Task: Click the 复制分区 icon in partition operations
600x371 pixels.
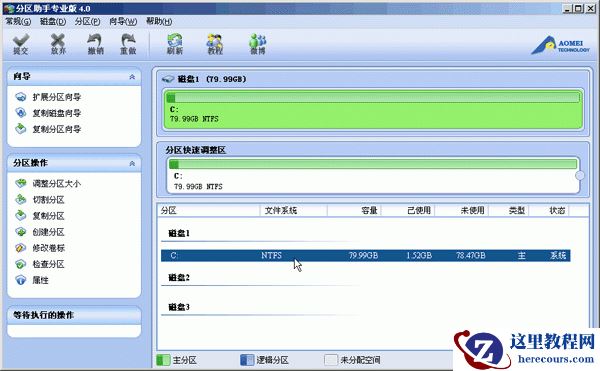Action: (x=21, y=215)
